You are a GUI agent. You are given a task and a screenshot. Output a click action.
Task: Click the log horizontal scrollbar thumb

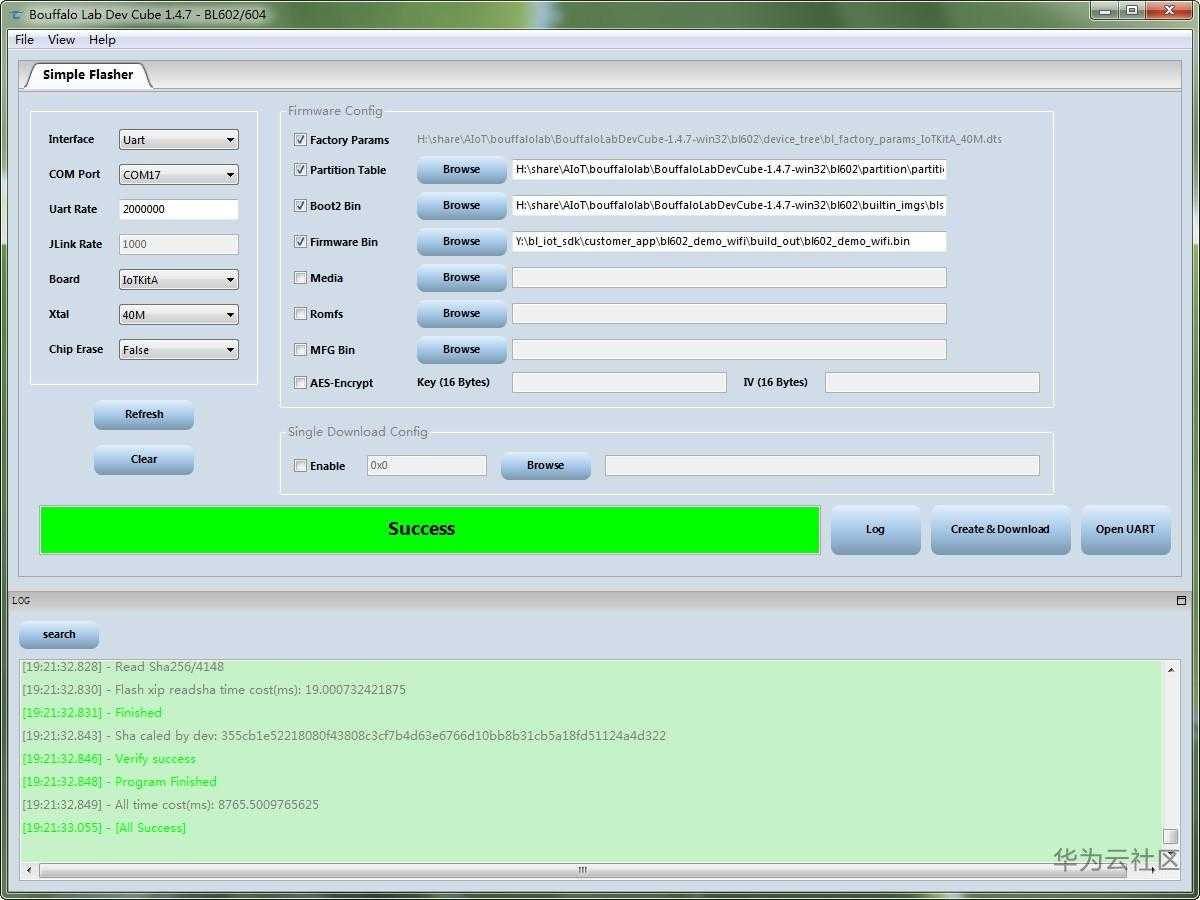click(582, 870)
